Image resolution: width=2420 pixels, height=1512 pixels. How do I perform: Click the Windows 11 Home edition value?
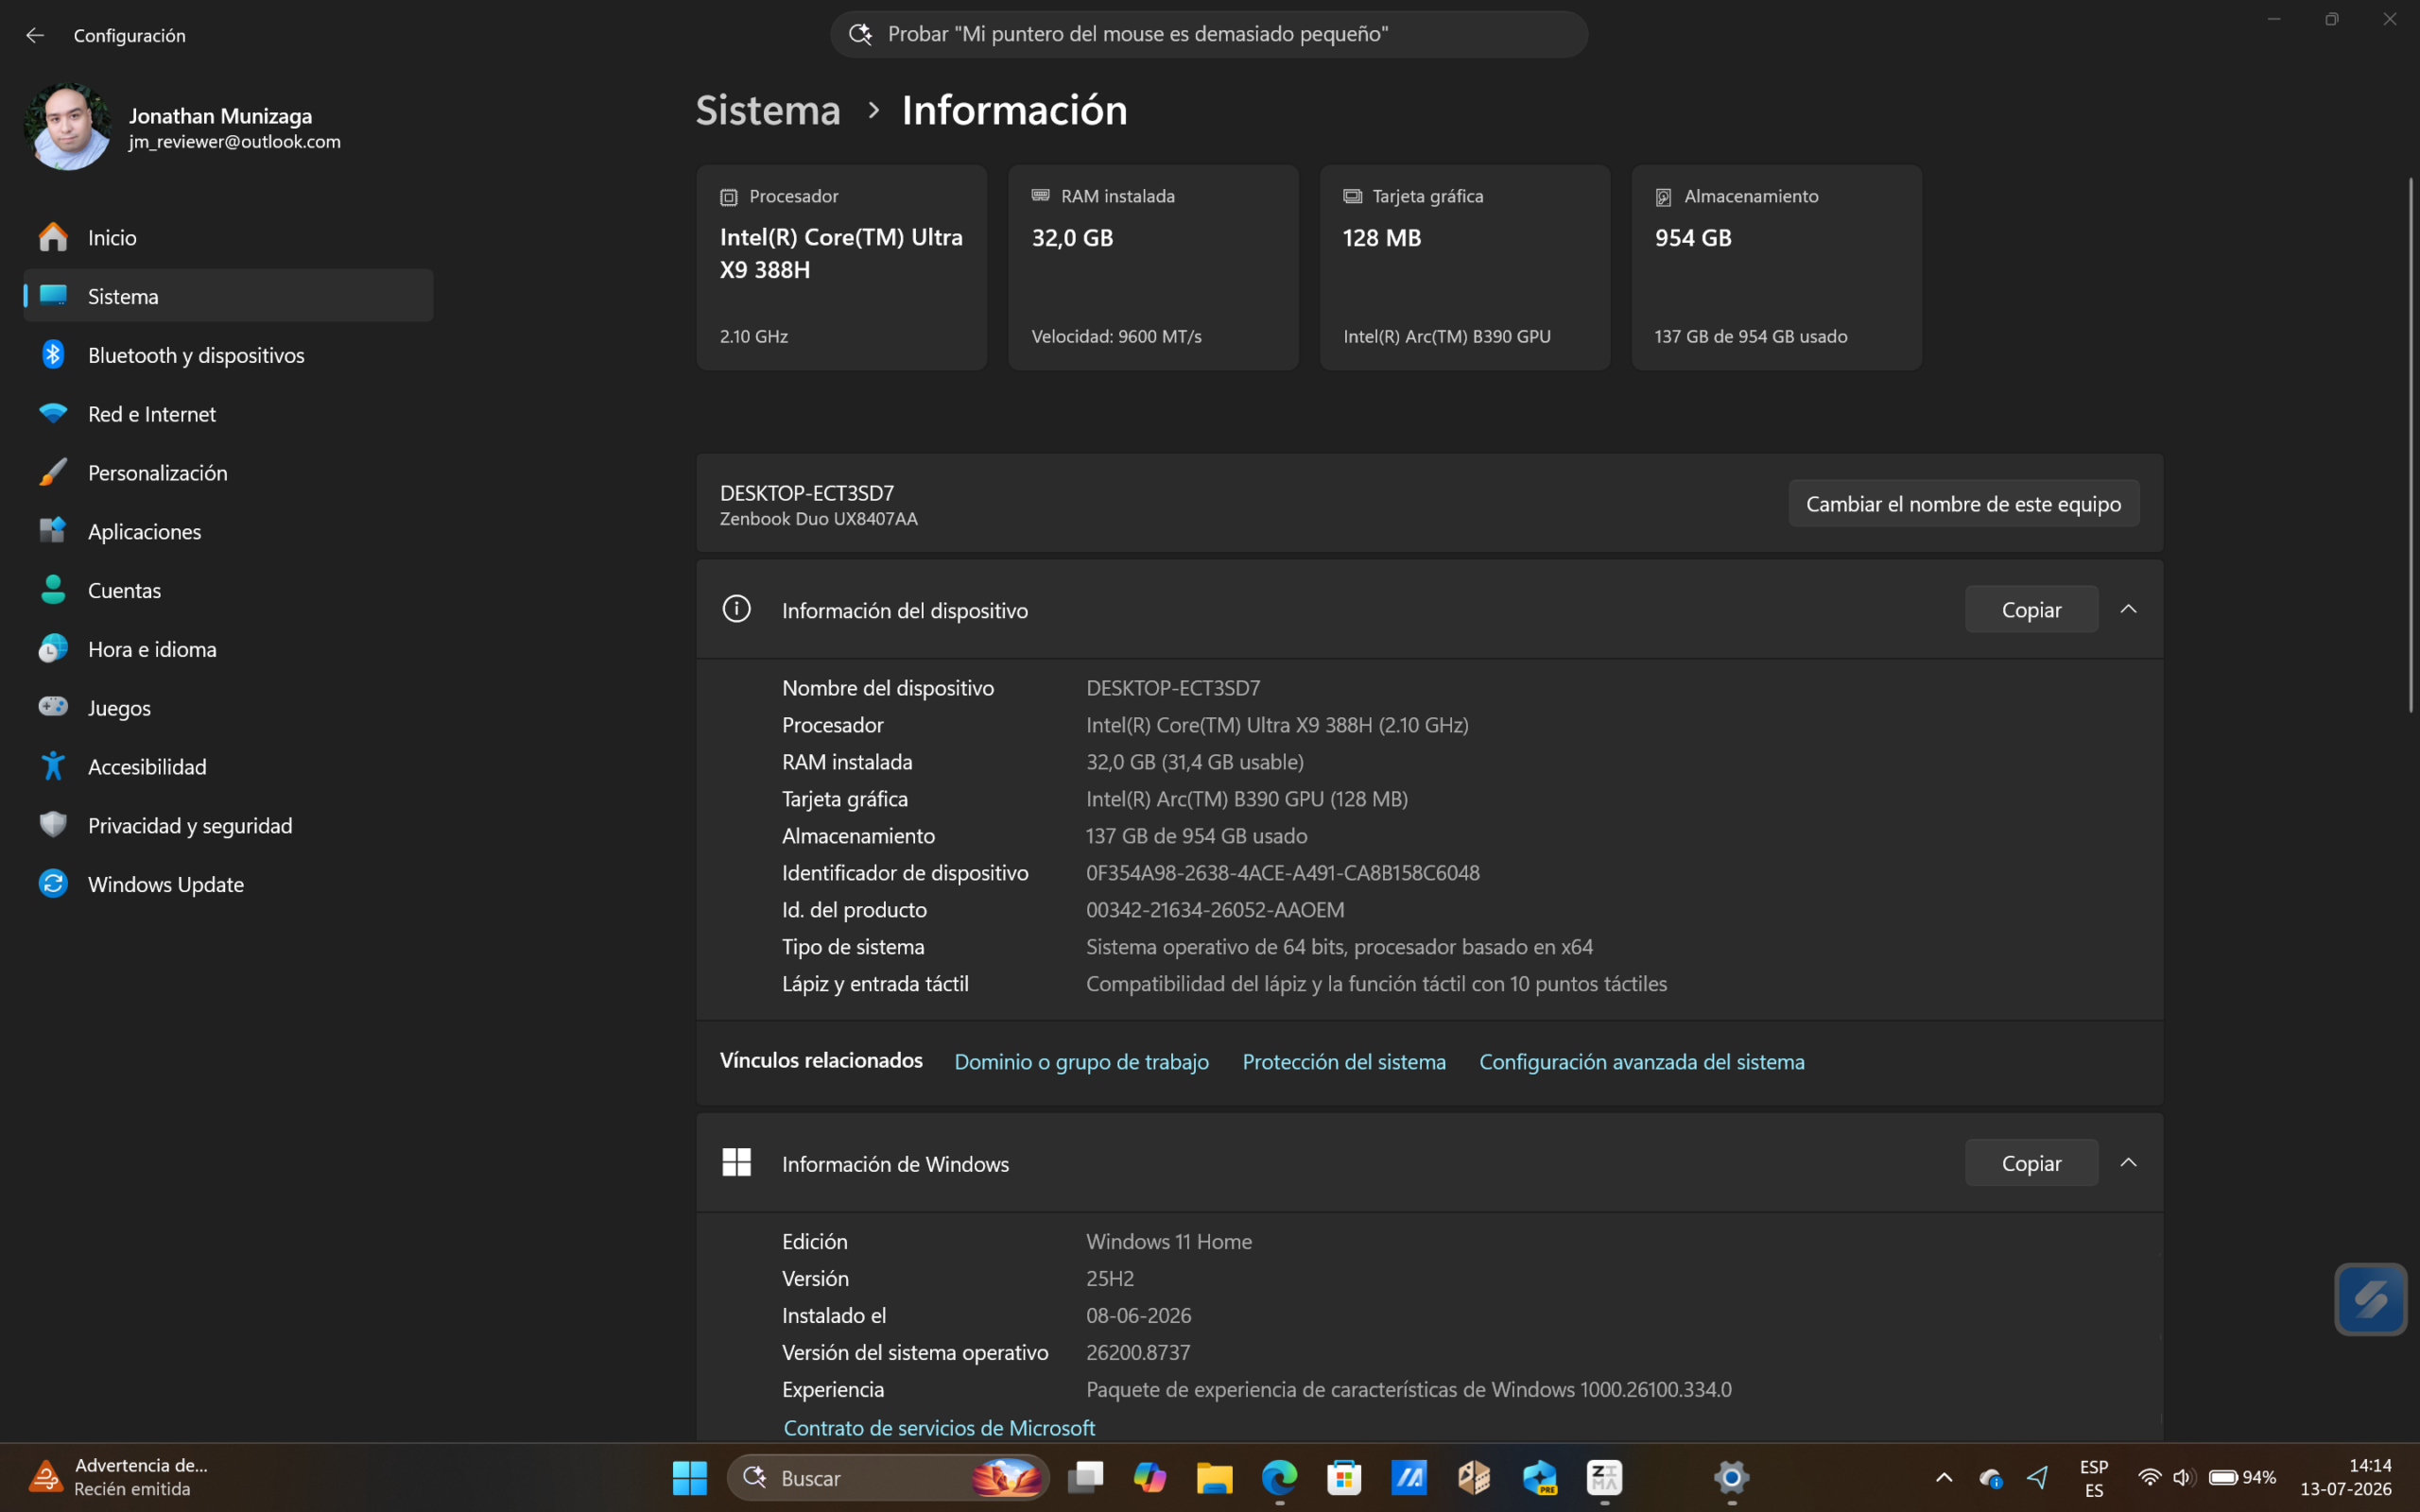[1169, 1242]
